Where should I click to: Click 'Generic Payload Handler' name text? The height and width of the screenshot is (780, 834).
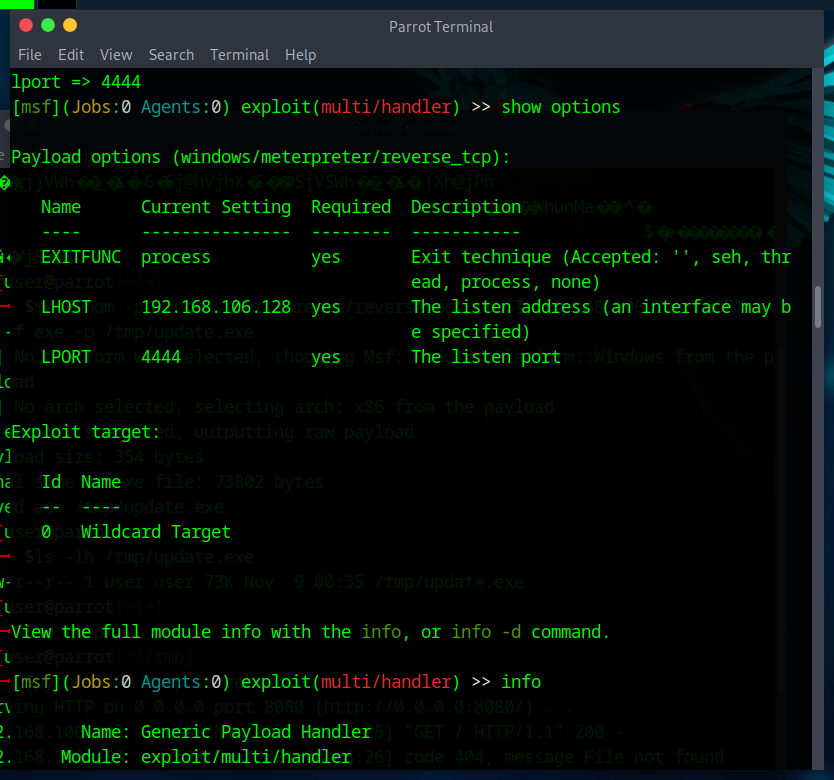click(256, 732)
